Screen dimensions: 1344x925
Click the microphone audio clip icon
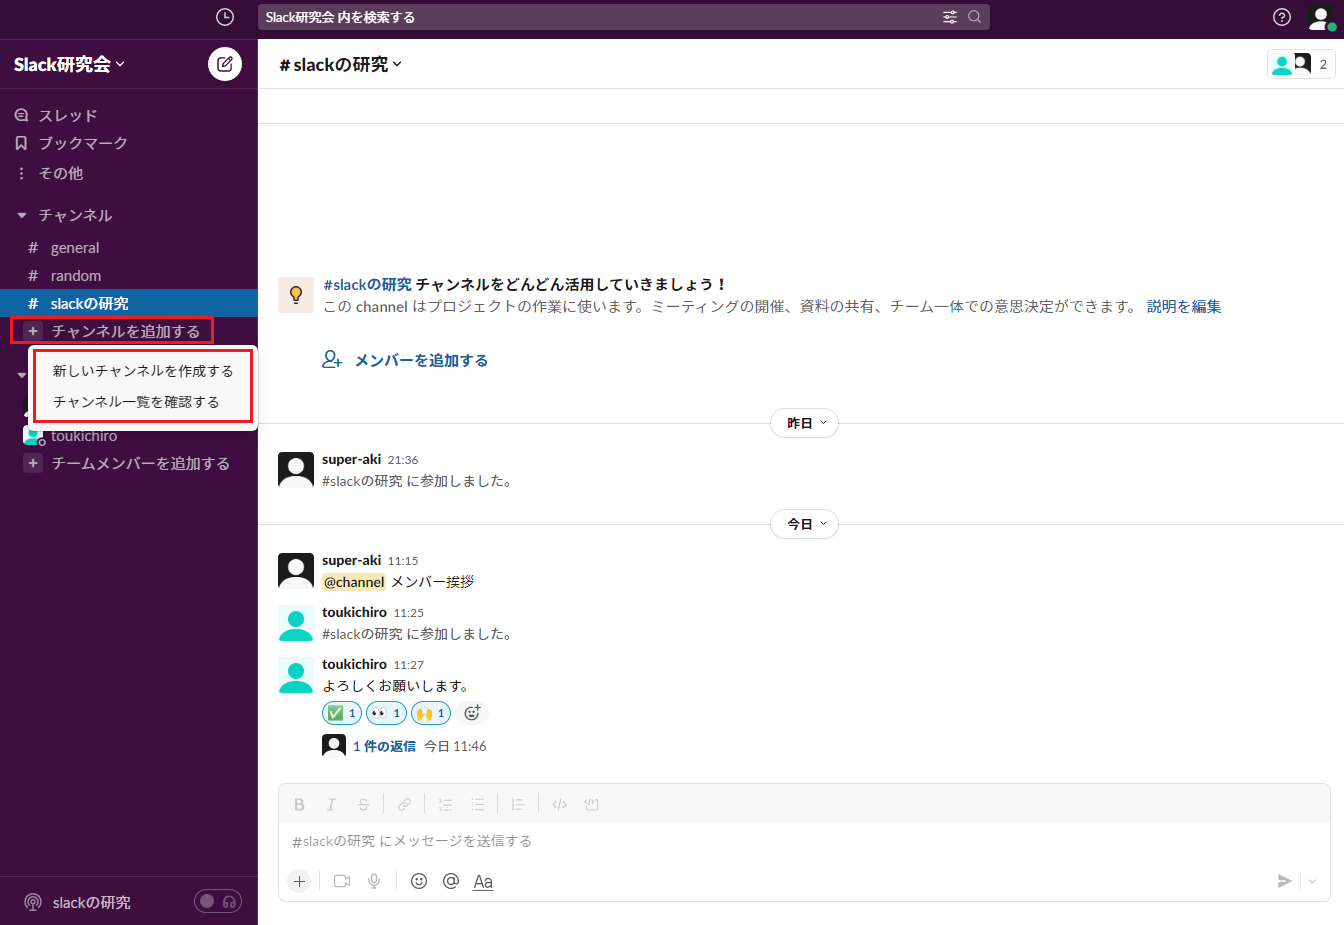374,881
